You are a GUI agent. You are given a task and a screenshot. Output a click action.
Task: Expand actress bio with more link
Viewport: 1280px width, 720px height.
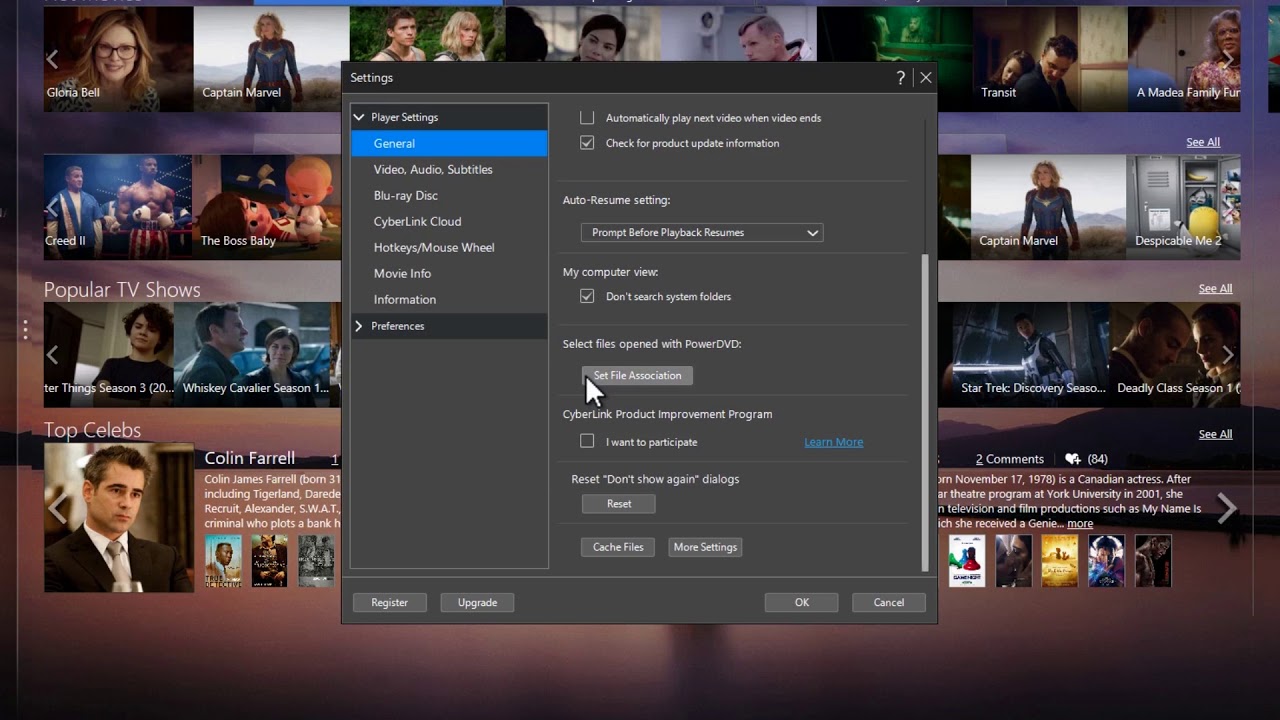tap(1080, 524)
